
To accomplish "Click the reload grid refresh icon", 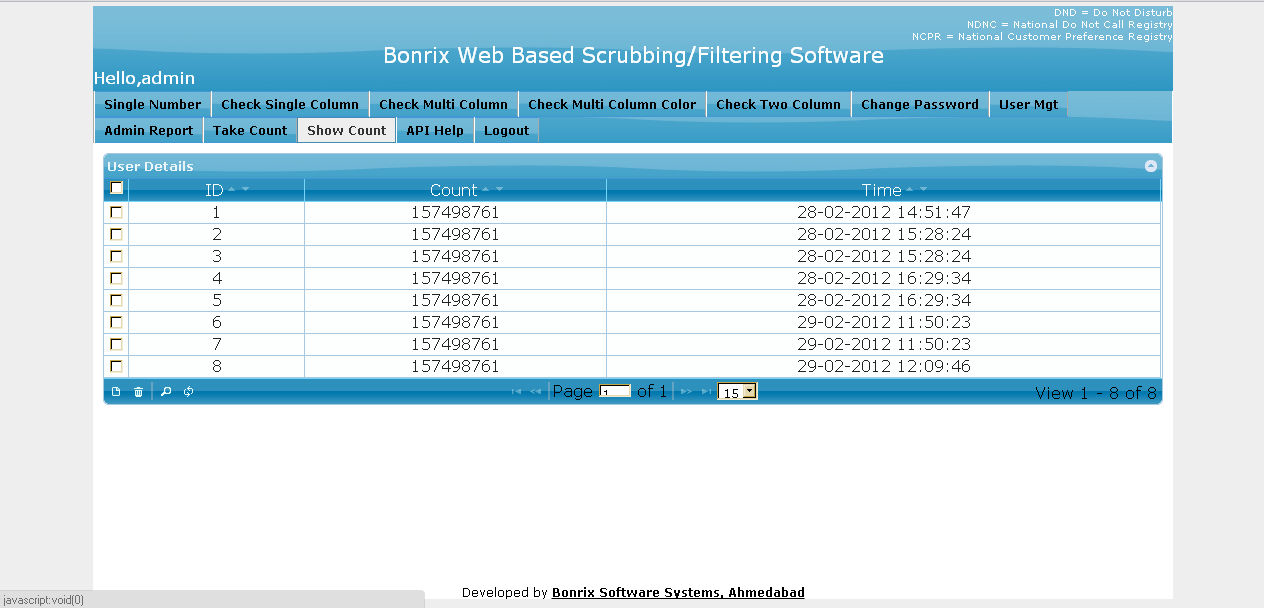I will click(x=188, y=392).
